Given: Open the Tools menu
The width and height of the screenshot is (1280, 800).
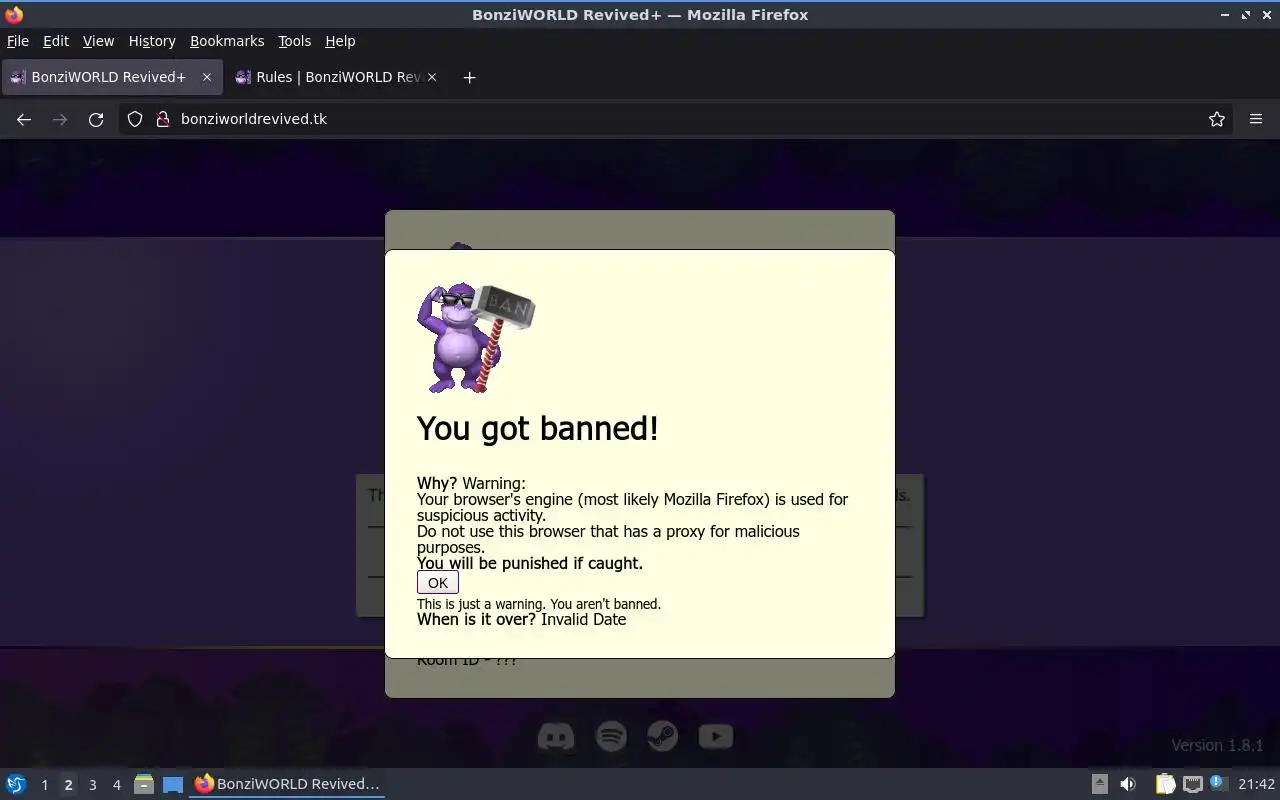Looking at the screenshot, I should pyautogui.click(x=294, y=41).
